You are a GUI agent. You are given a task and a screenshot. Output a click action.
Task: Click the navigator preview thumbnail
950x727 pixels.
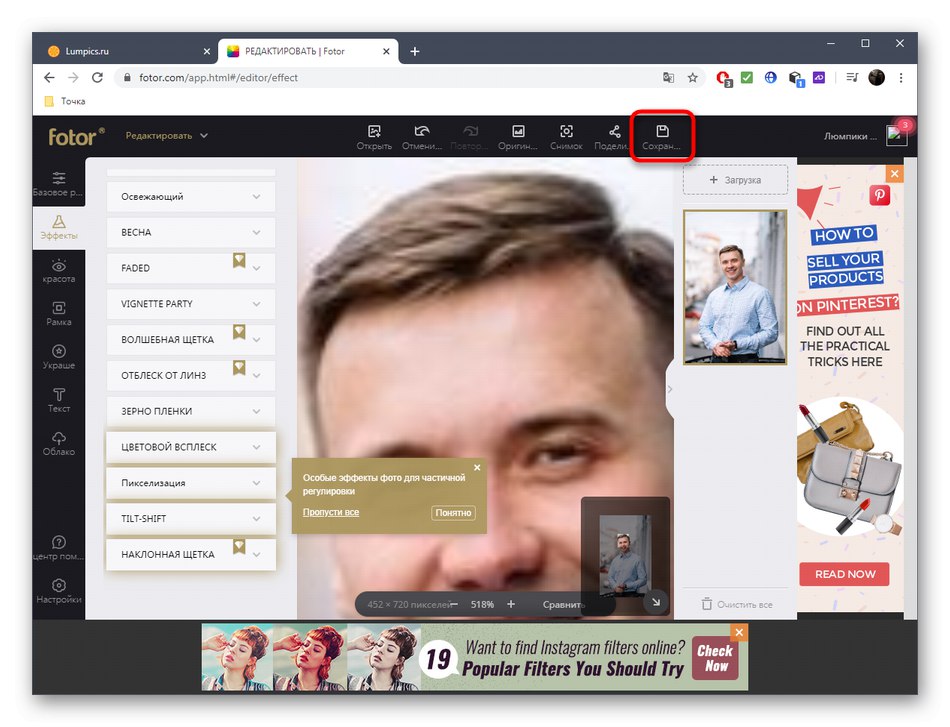pos(626,556)
